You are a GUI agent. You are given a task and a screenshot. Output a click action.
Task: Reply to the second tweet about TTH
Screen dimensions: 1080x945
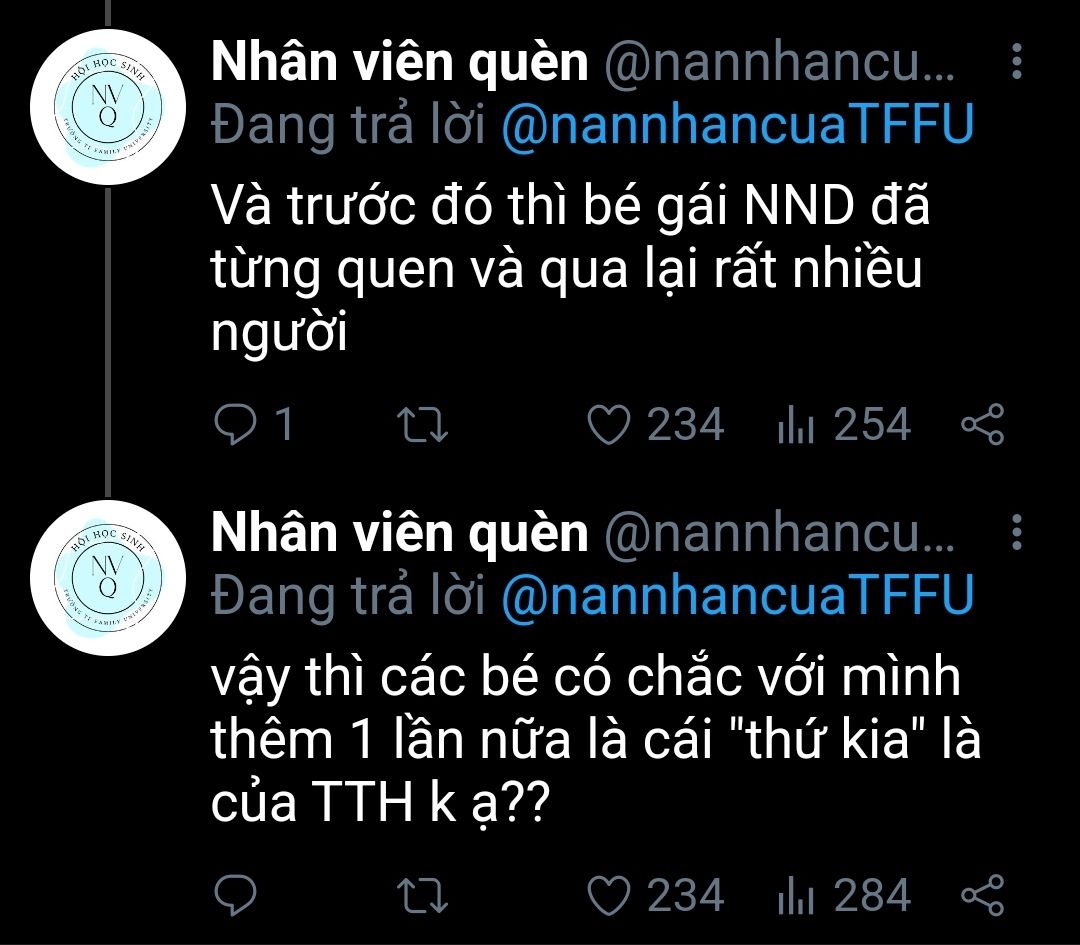tap(236, 895)
